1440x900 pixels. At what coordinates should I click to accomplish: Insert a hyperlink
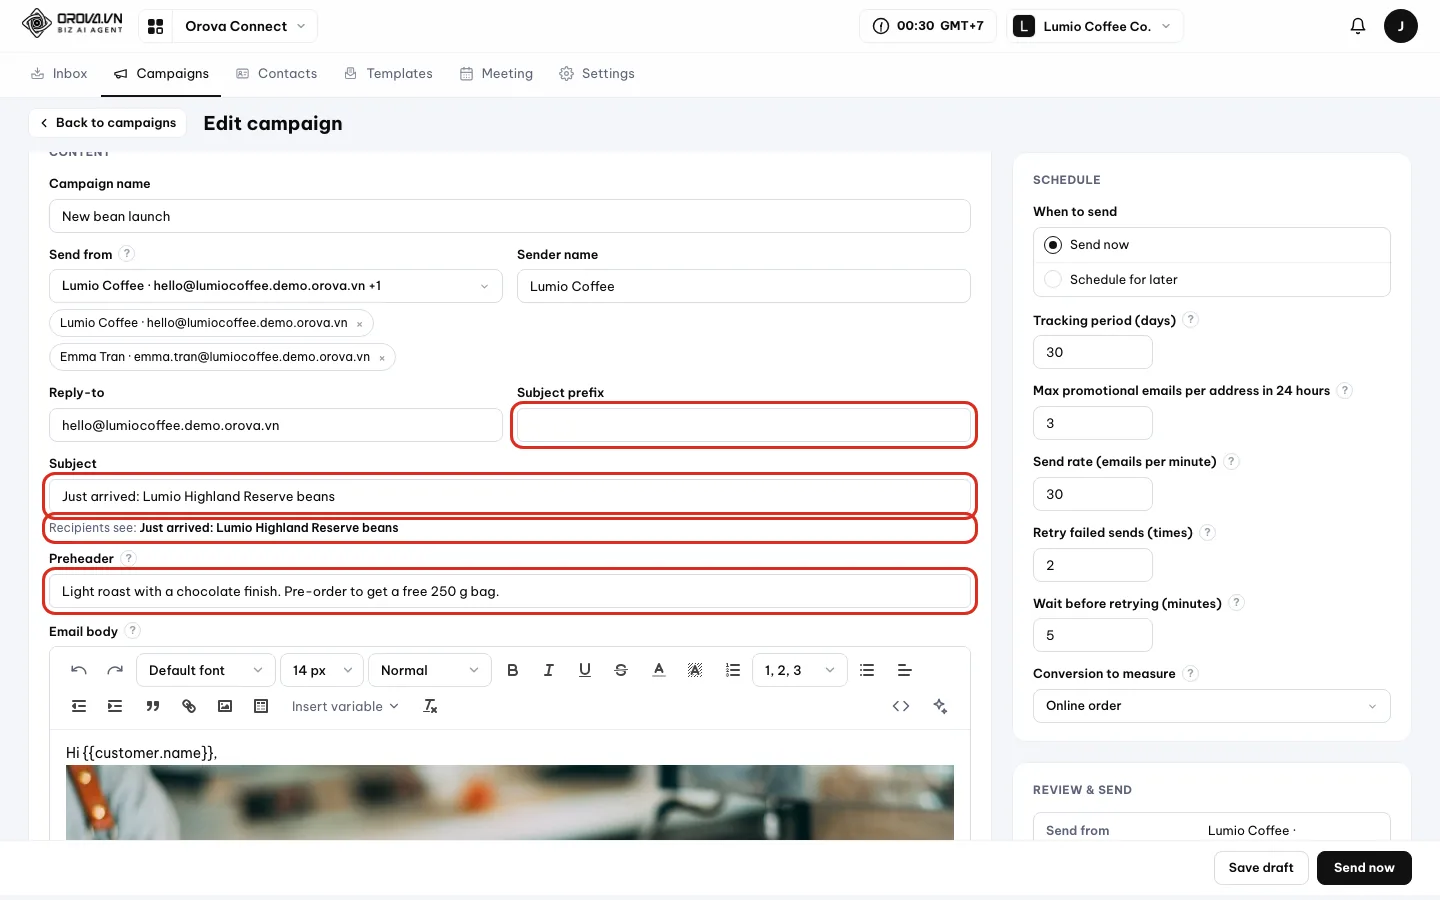pyautogui.click(x=189, y=706)
